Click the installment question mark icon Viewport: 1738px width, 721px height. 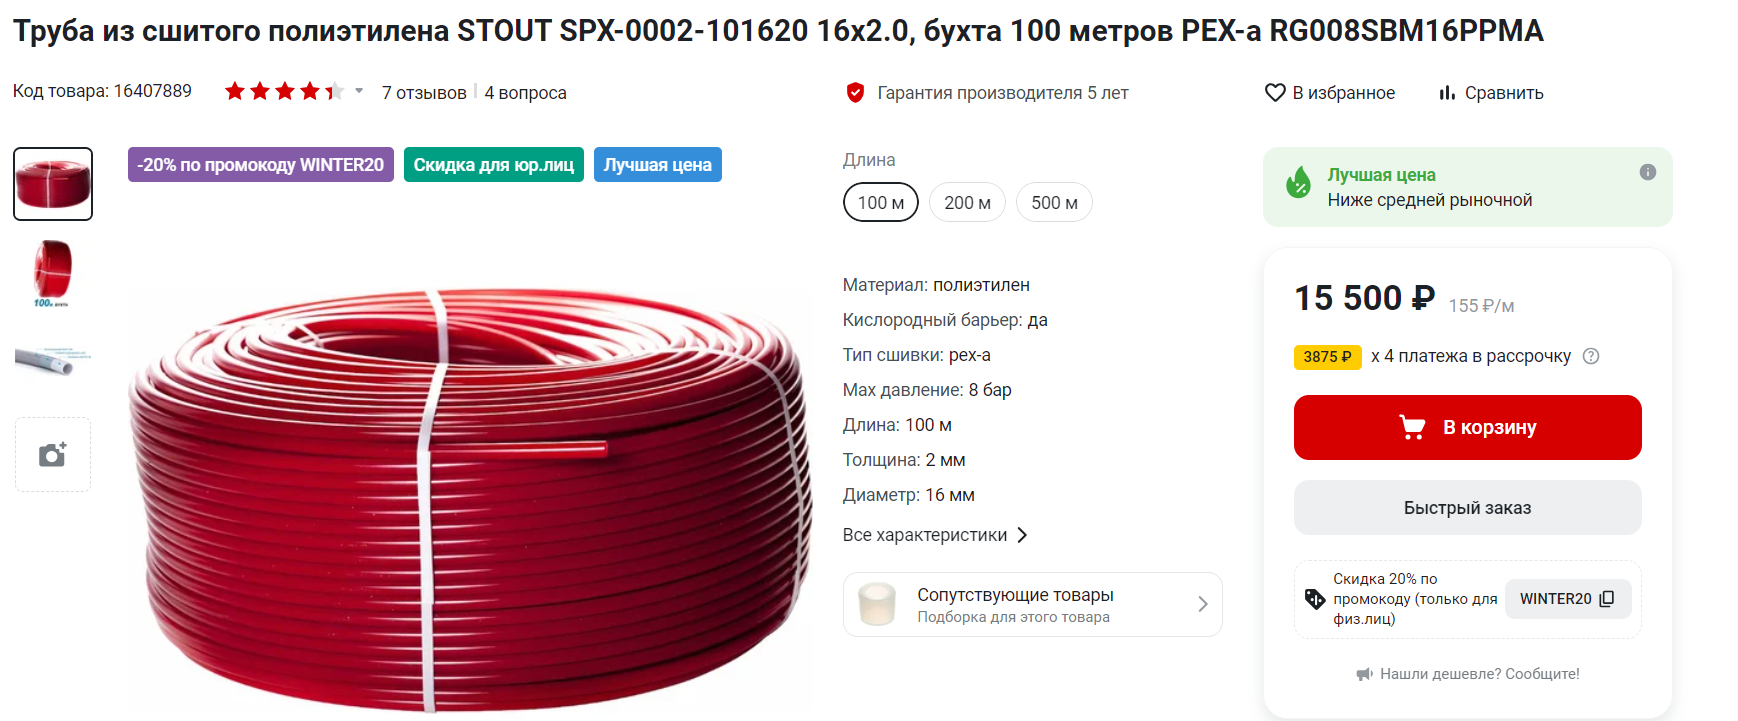[1591, 356]
